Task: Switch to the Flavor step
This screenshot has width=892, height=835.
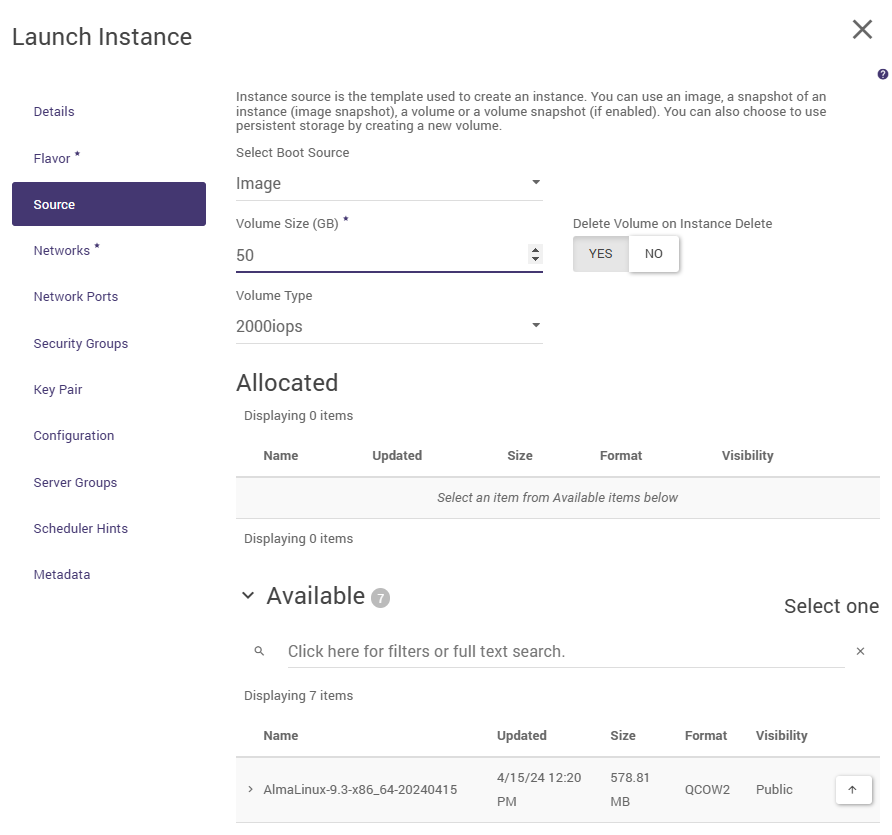Action: coord(52,158)
